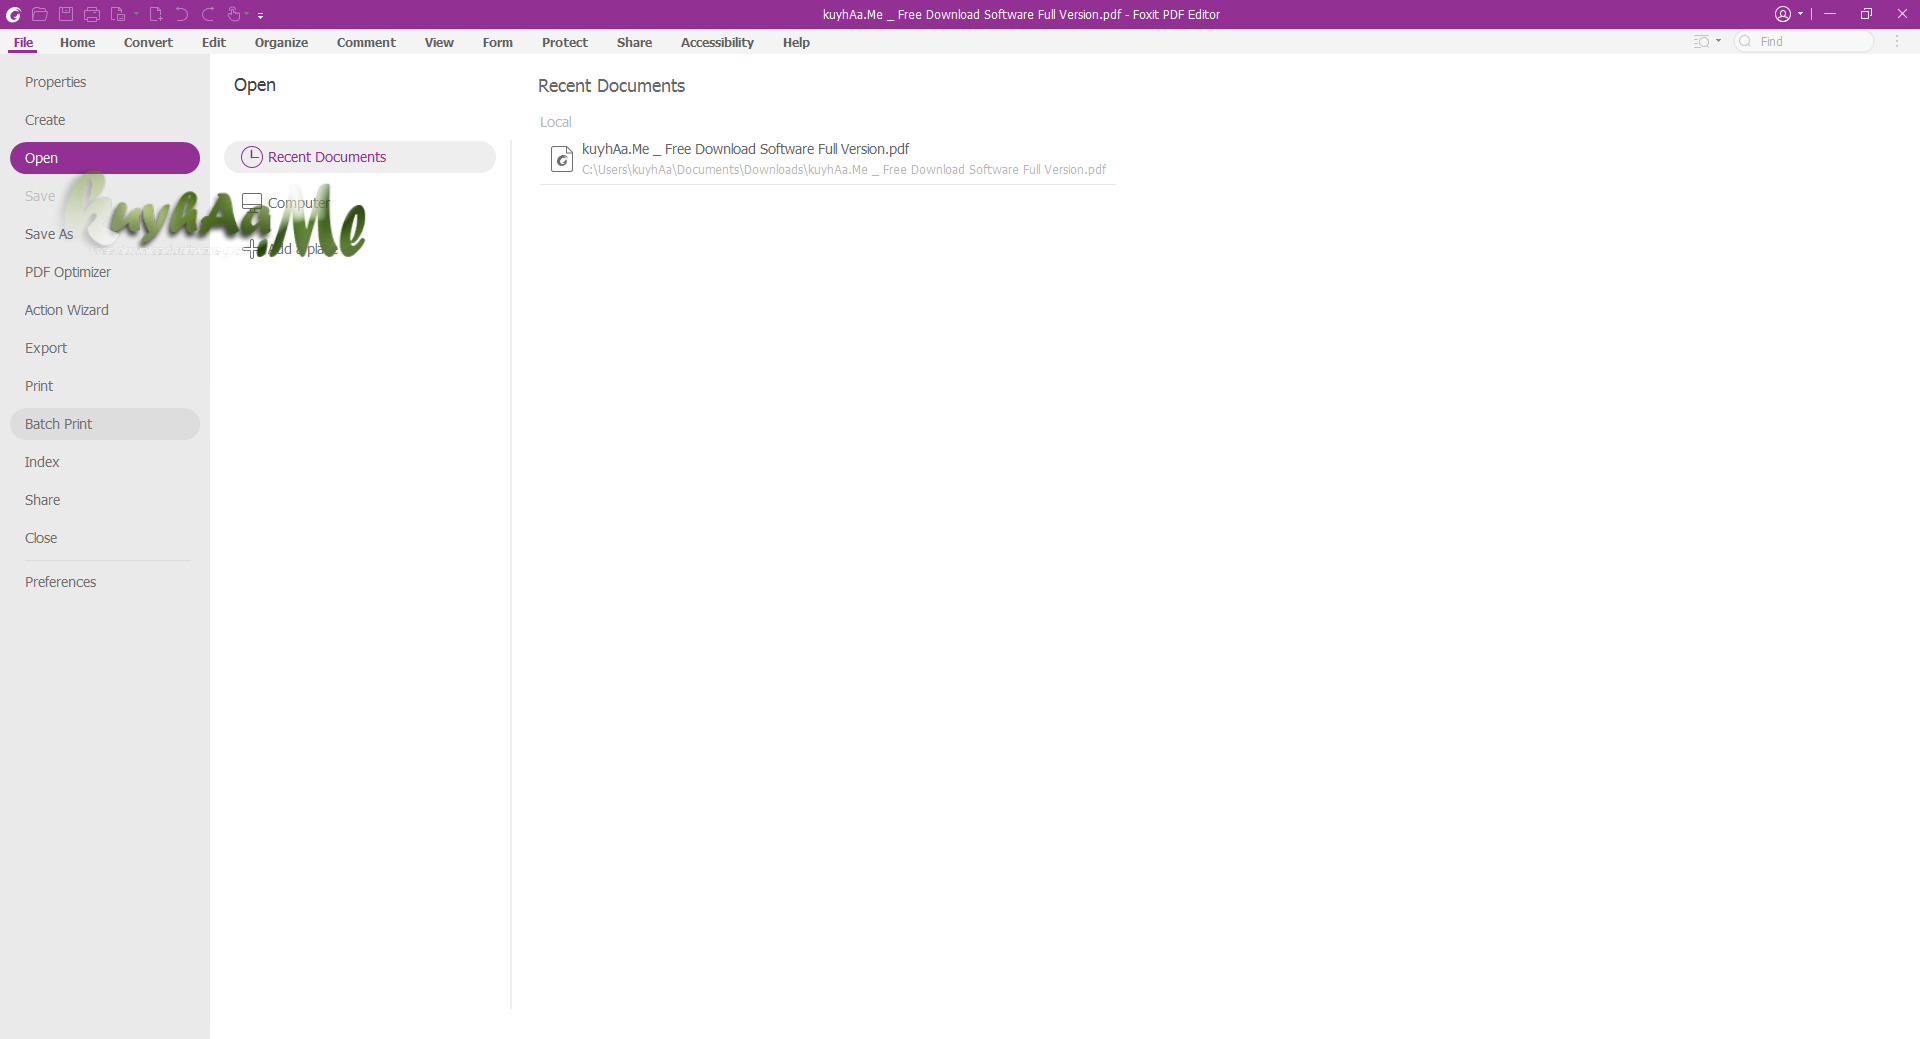Screen dimensions: 1920x1039
Task: Switch to the Protect ribbon tab
Action: (x=565, y=42)
